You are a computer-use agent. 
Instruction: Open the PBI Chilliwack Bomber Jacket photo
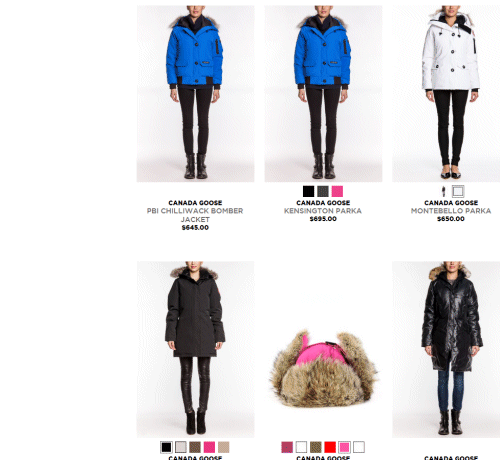pyautogui.click(x=195, y=93)
